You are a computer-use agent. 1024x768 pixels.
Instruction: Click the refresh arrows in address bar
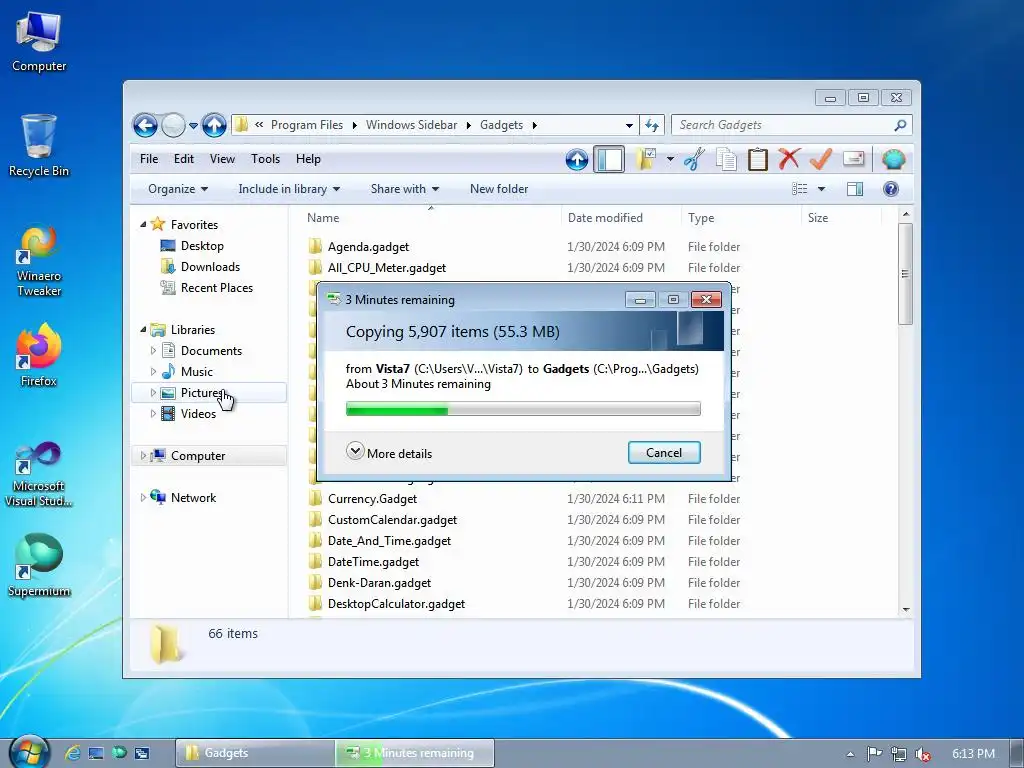652,125
